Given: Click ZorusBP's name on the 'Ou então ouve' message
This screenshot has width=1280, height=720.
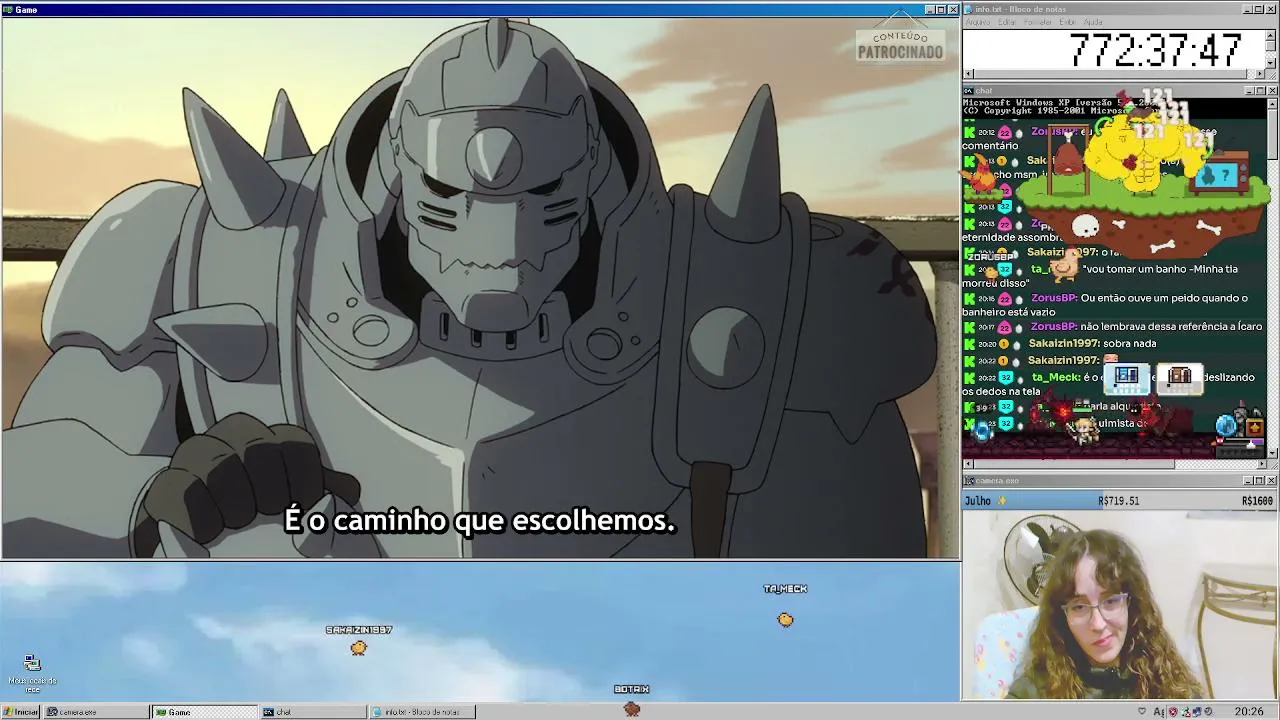Looking at the screenshot, I should (1054, 298).
